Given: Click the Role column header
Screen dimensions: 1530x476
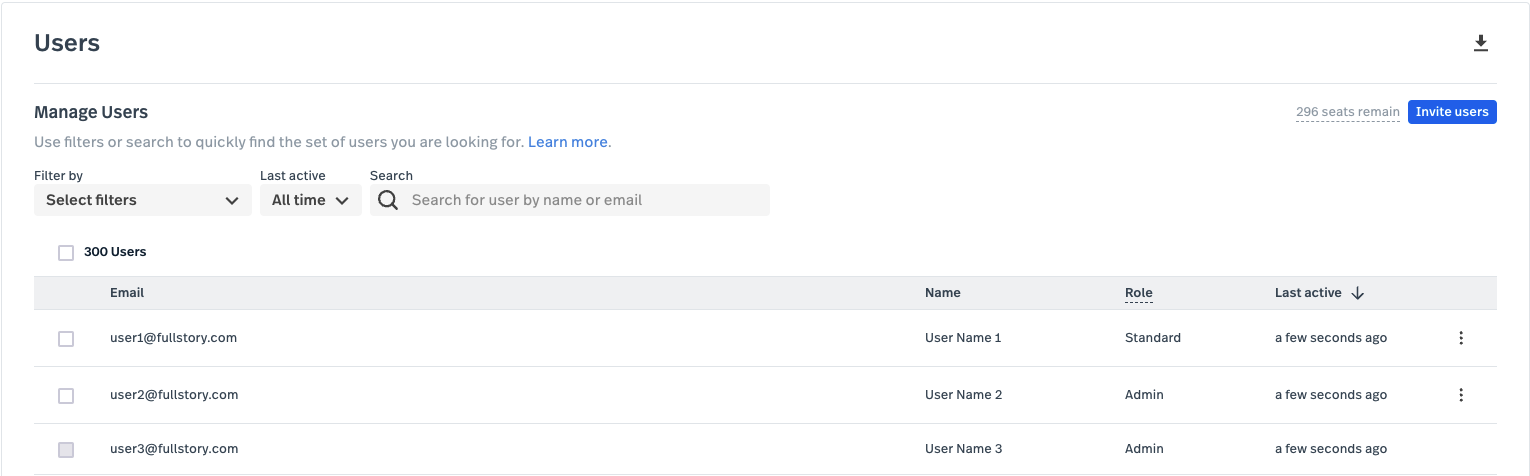Looking at the screenshot, I should (x=1138, y=293).
